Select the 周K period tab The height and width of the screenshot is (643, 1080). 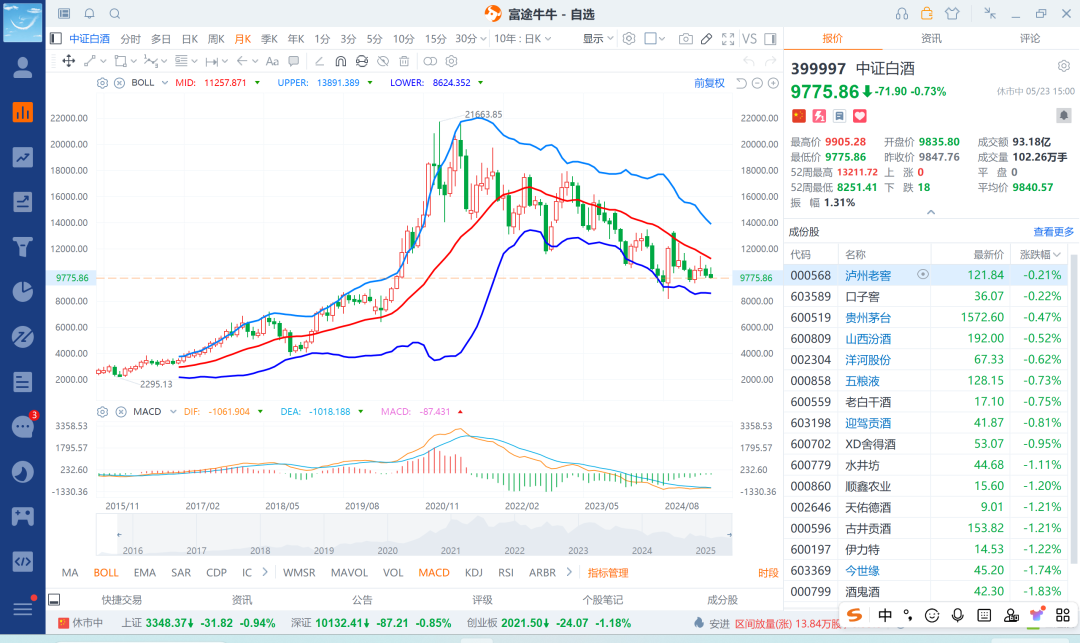(x=216, y=39)
